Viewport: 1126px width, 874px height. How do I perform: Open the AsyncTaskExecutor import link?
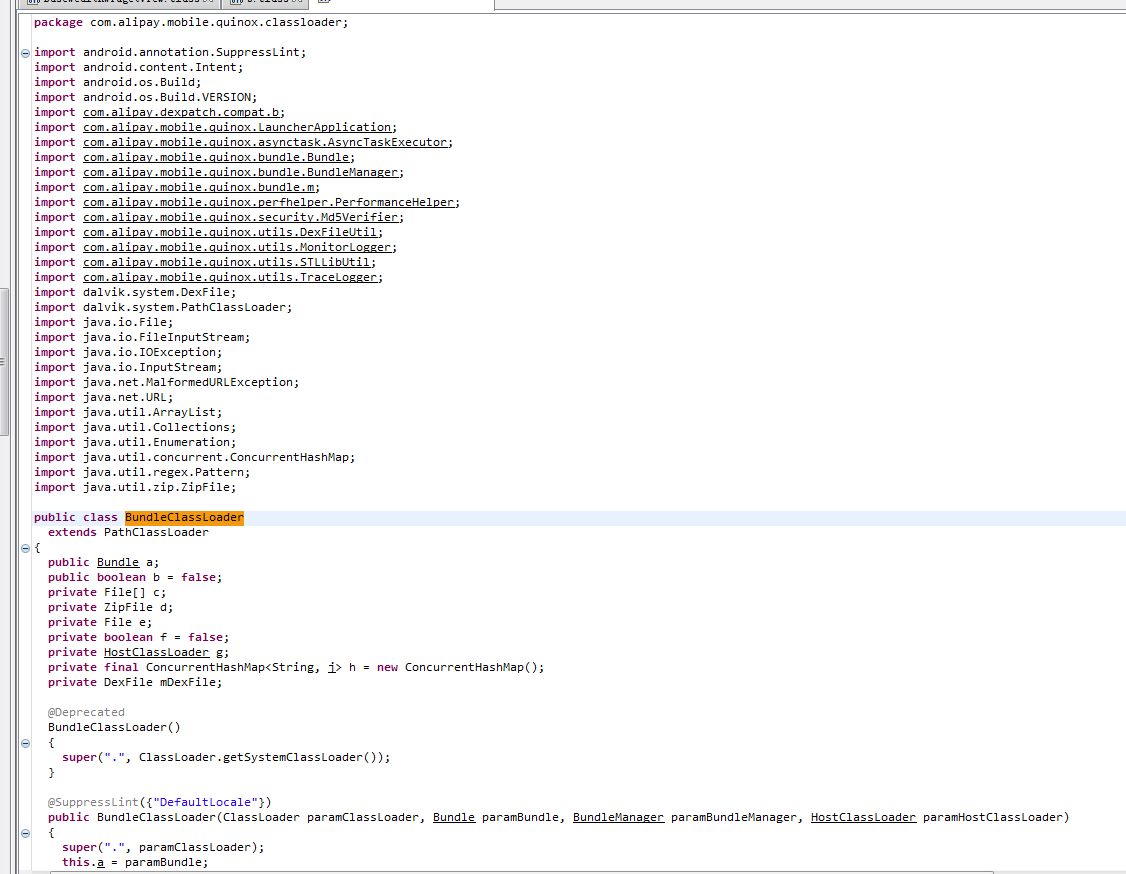265,142
